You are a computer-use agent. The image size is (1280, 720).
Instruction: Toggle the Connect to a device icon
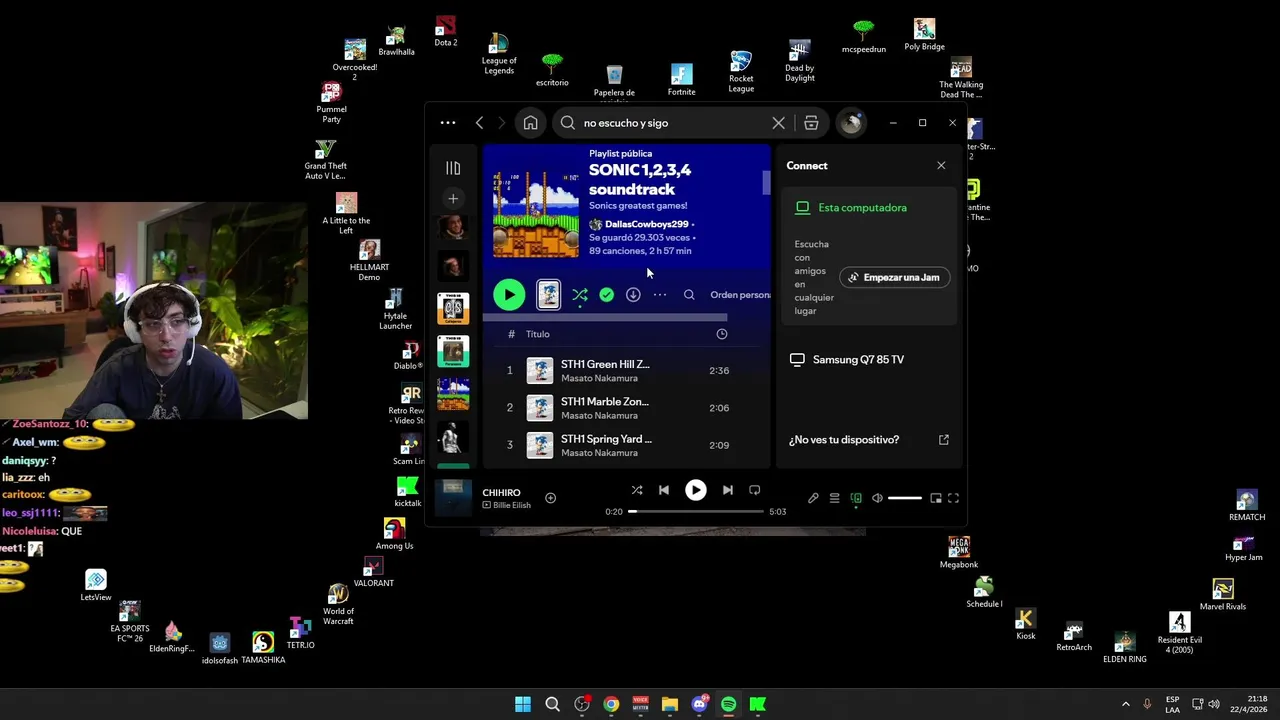click(856, 498)
